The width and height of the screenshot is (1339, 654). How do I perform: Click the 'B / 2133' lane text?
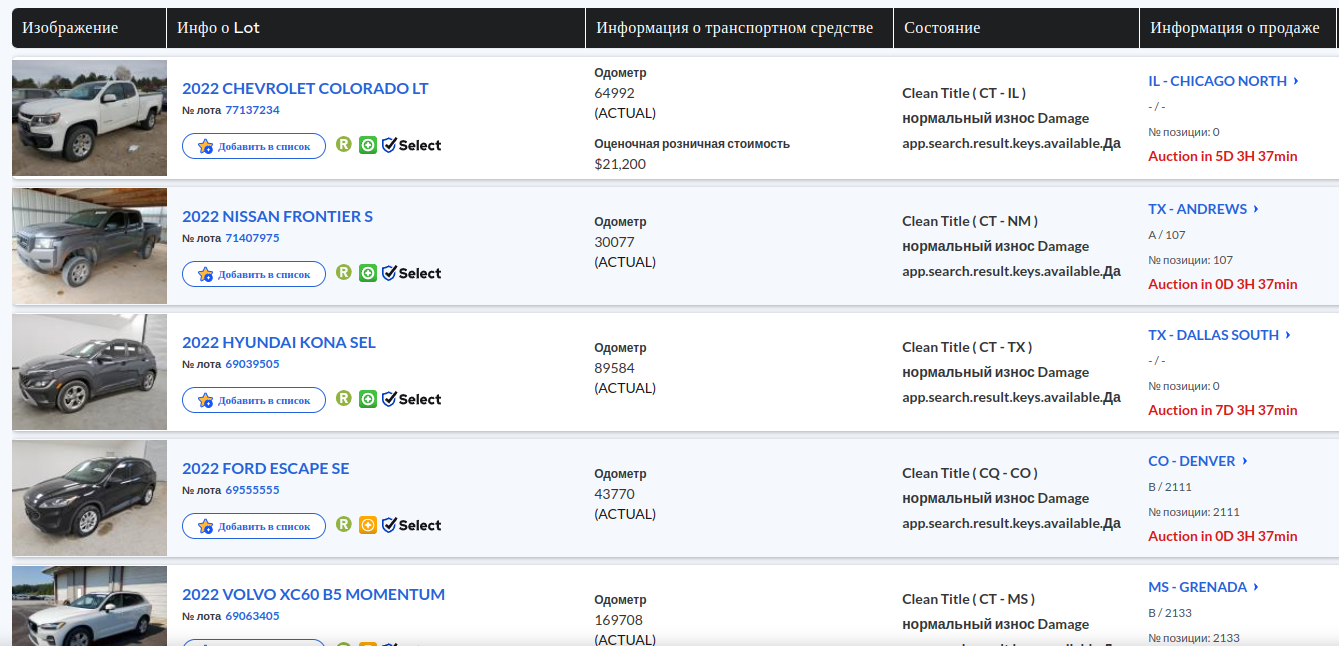coord(1170,613)
